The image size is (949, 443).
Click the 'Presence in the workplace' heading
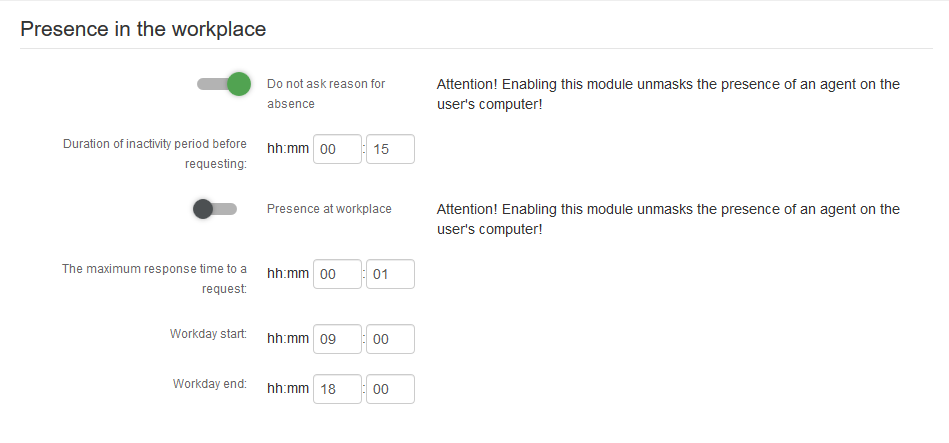tap(143, 29)
